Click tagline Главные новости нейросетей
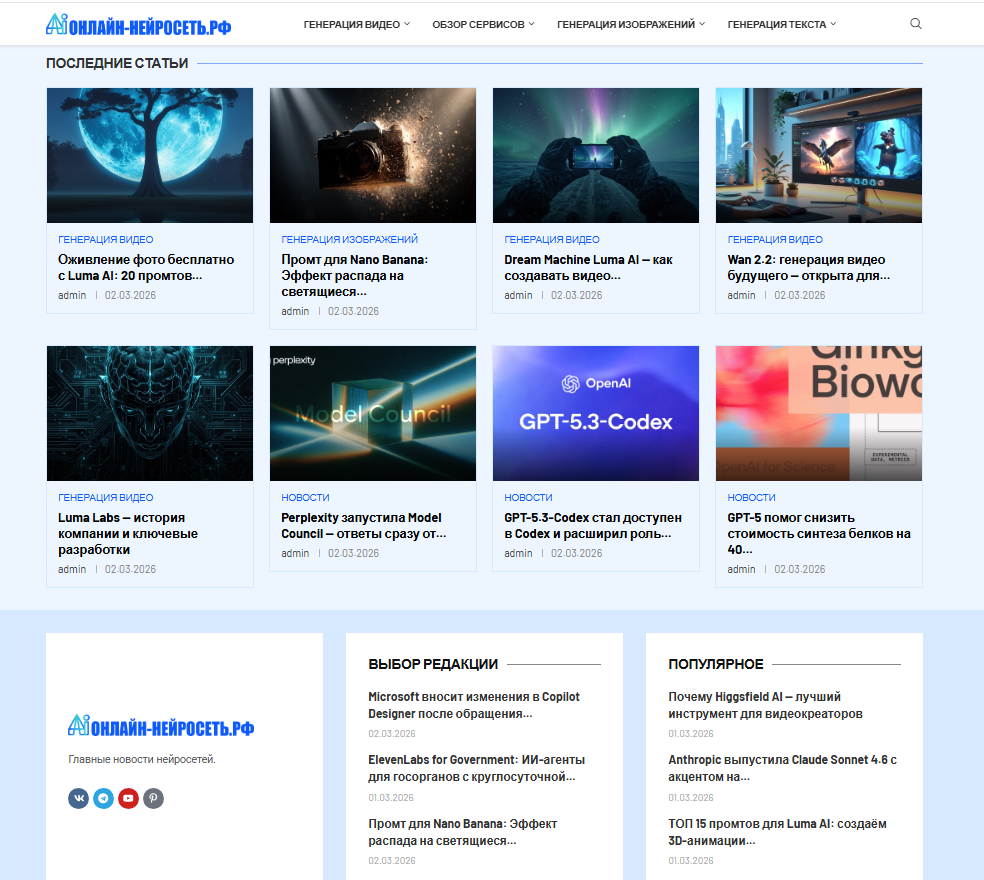984x880 pixels. [142, 759]
